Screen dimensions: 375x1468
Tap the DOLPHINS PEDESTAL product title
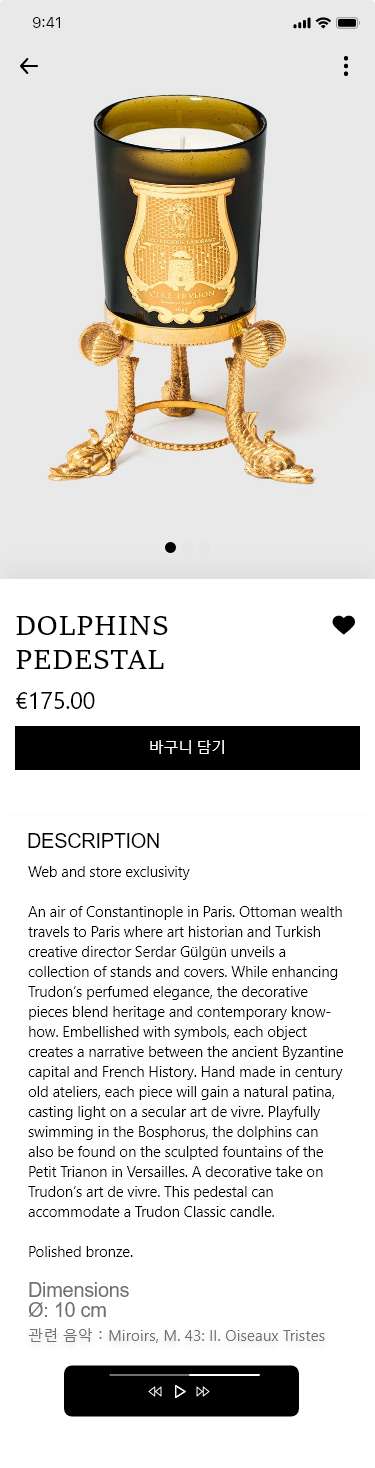[92, 643]
